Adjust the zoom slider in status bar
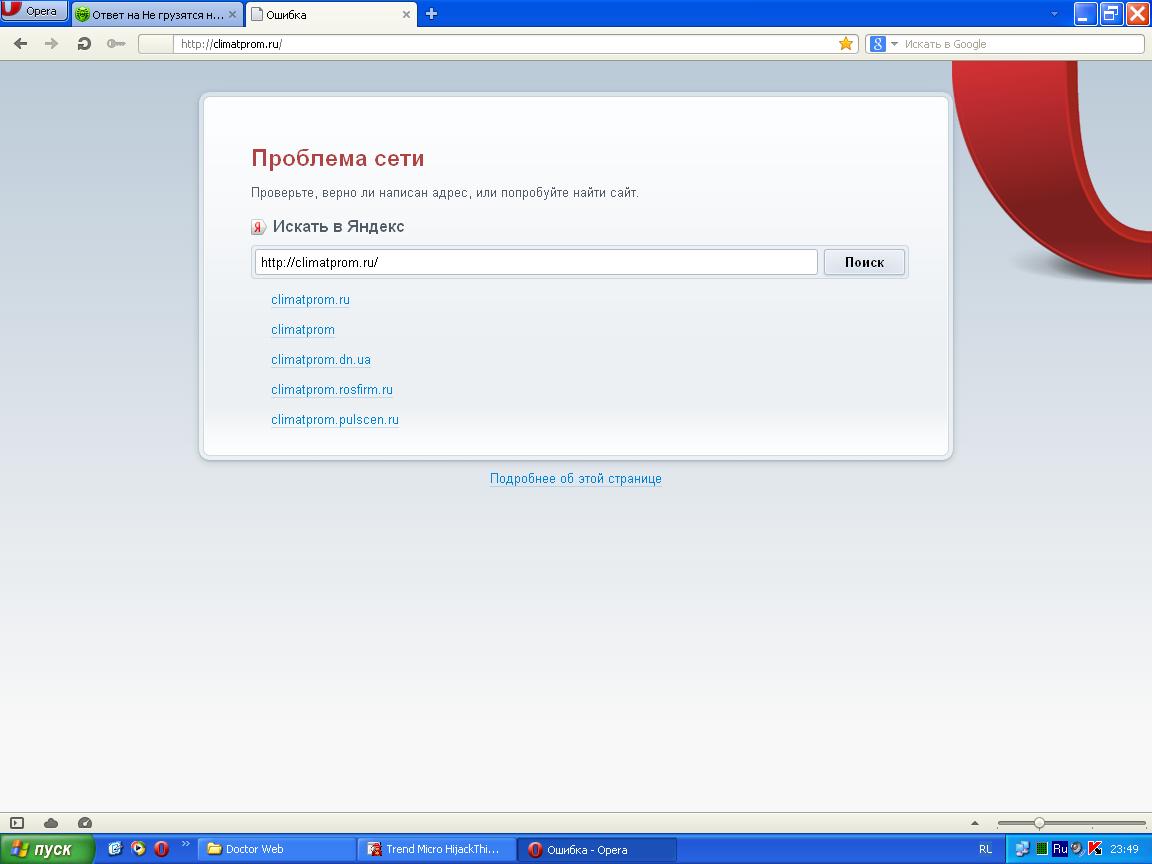This screenshot has height=864, width=1152. (x=1039, y=823)
